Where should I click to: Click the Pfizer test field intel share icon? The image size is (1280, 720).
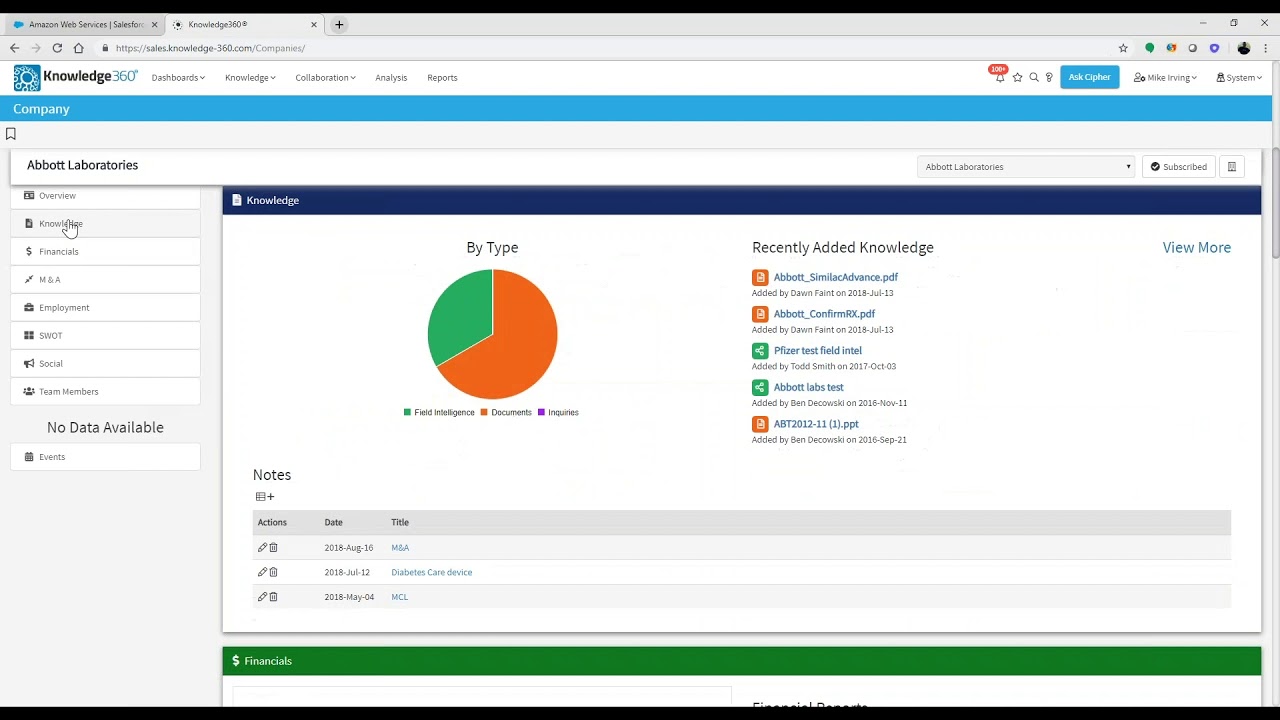coord(760,351)
